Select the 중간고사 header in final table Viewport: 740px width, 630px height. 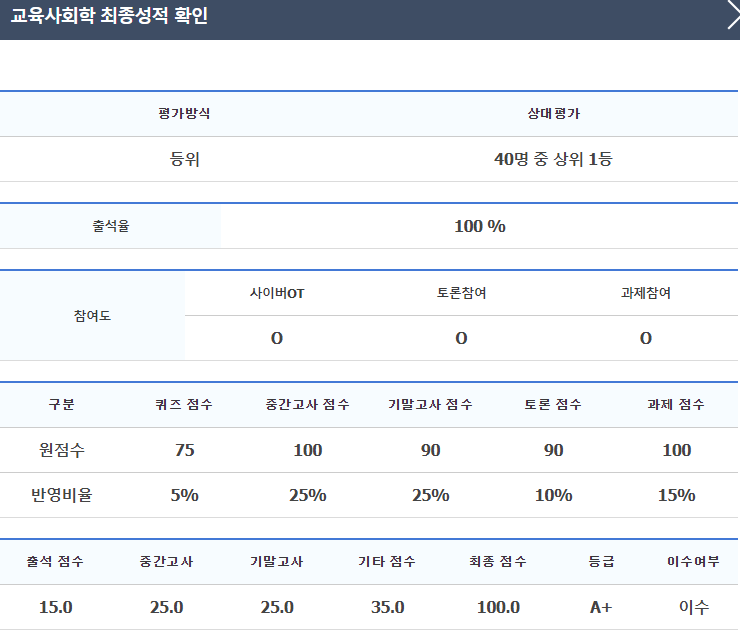click(x=166, y=562)
